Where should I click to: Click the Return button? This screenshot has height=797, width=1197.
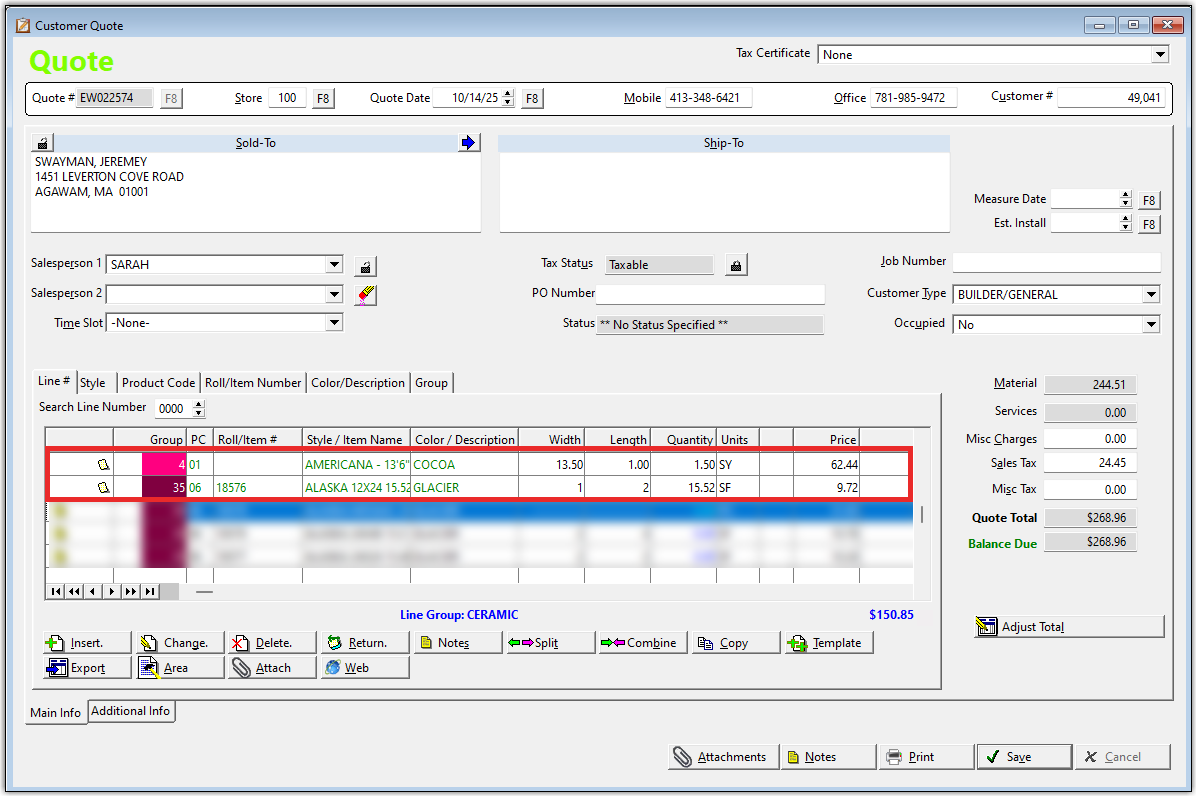tap(365, 643)
